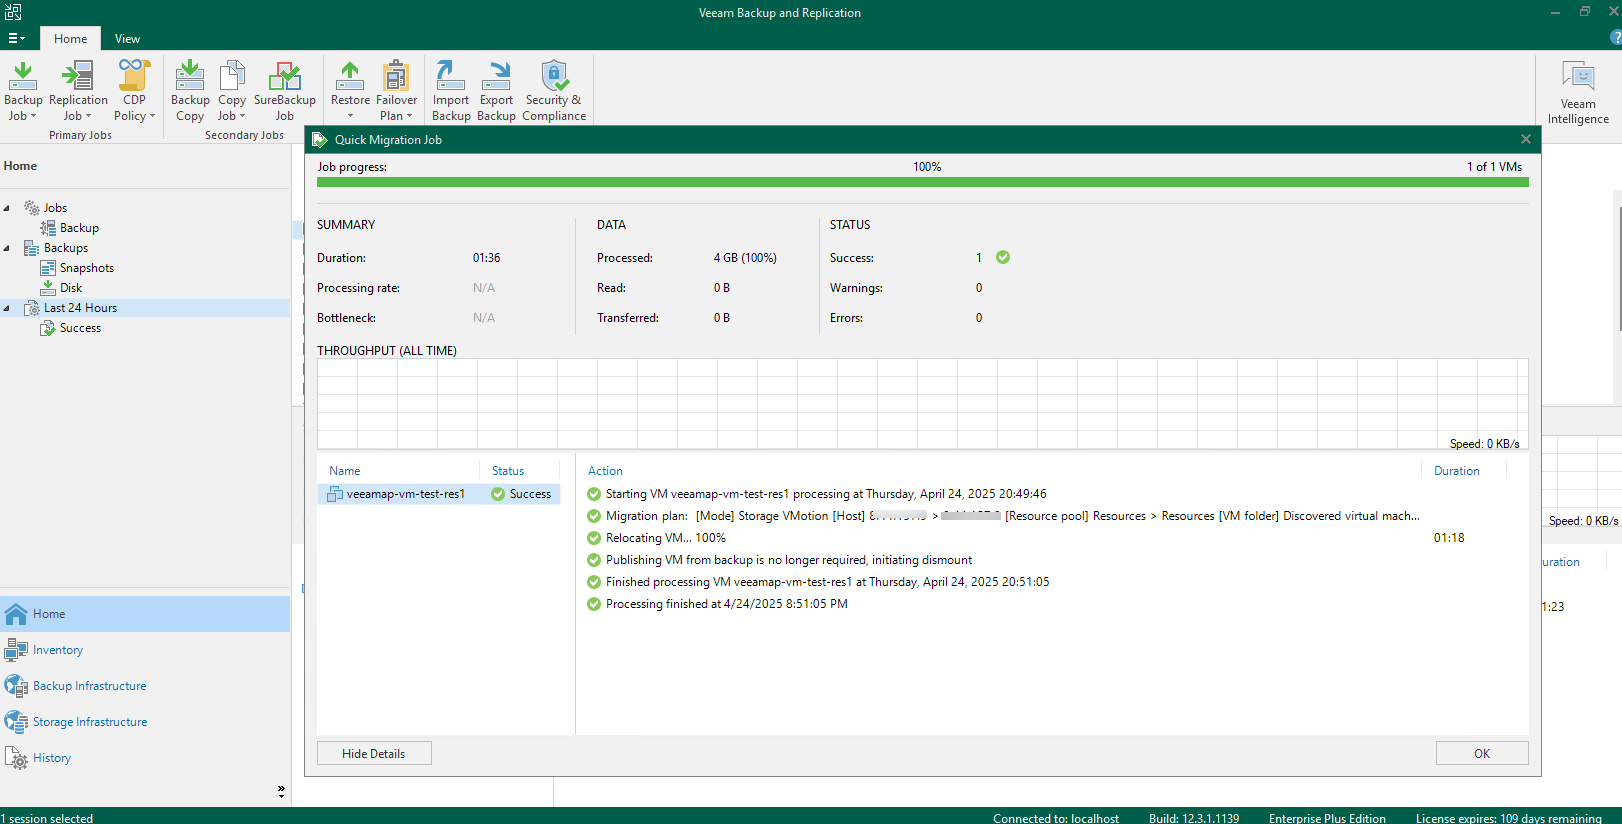Screen dimensions: 1622x824
Task: Select Backup under Jobs
Action: [79, 228]
